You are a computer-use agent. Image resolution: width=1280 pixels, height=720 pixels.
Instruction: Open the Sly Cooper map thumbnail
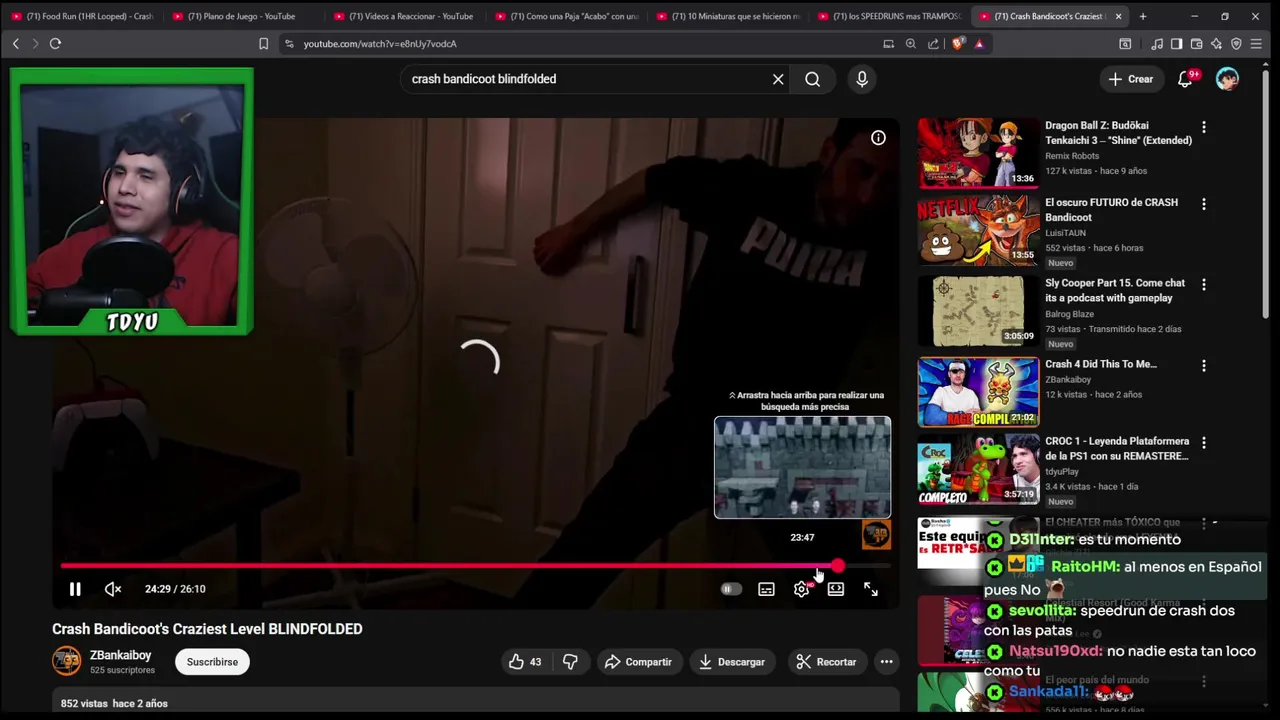click(x=978, y=311)
